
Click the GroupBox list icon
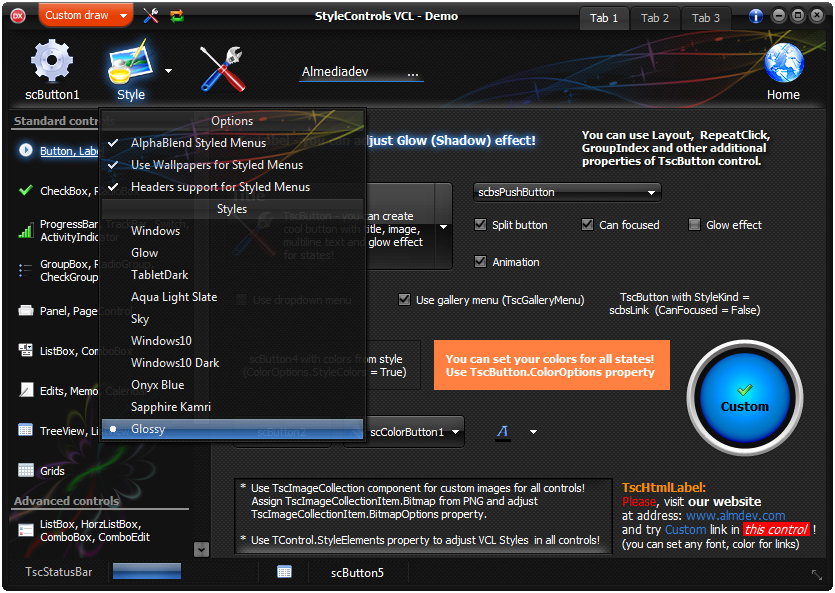(25, 270)
